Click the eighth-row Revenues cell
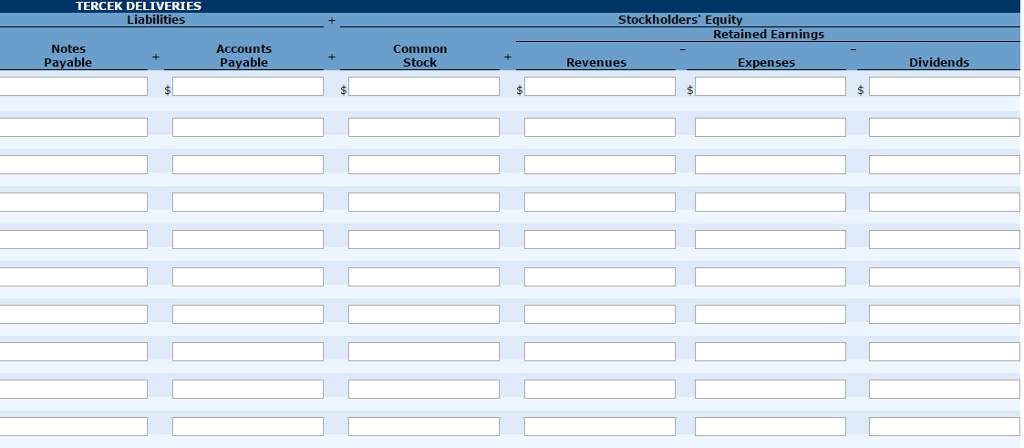The height and width of the screenshot is (448, 1024). click(x=600, y=351)
